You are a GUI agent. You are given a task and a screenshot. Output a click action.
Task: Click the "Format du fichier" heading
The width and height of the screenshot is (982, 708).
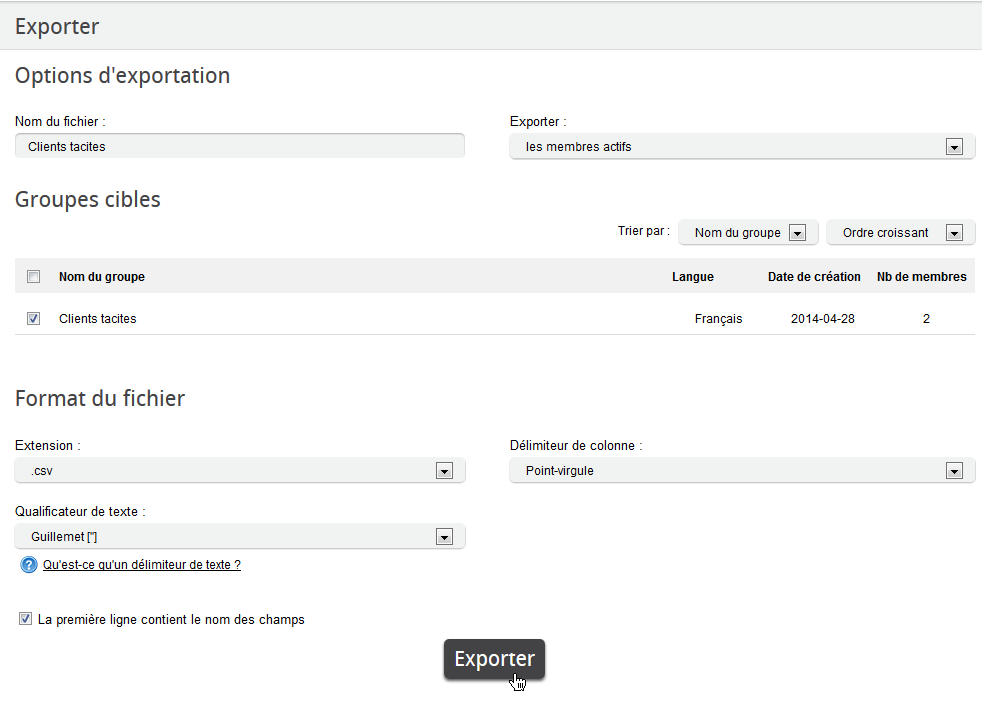[100, 398]
